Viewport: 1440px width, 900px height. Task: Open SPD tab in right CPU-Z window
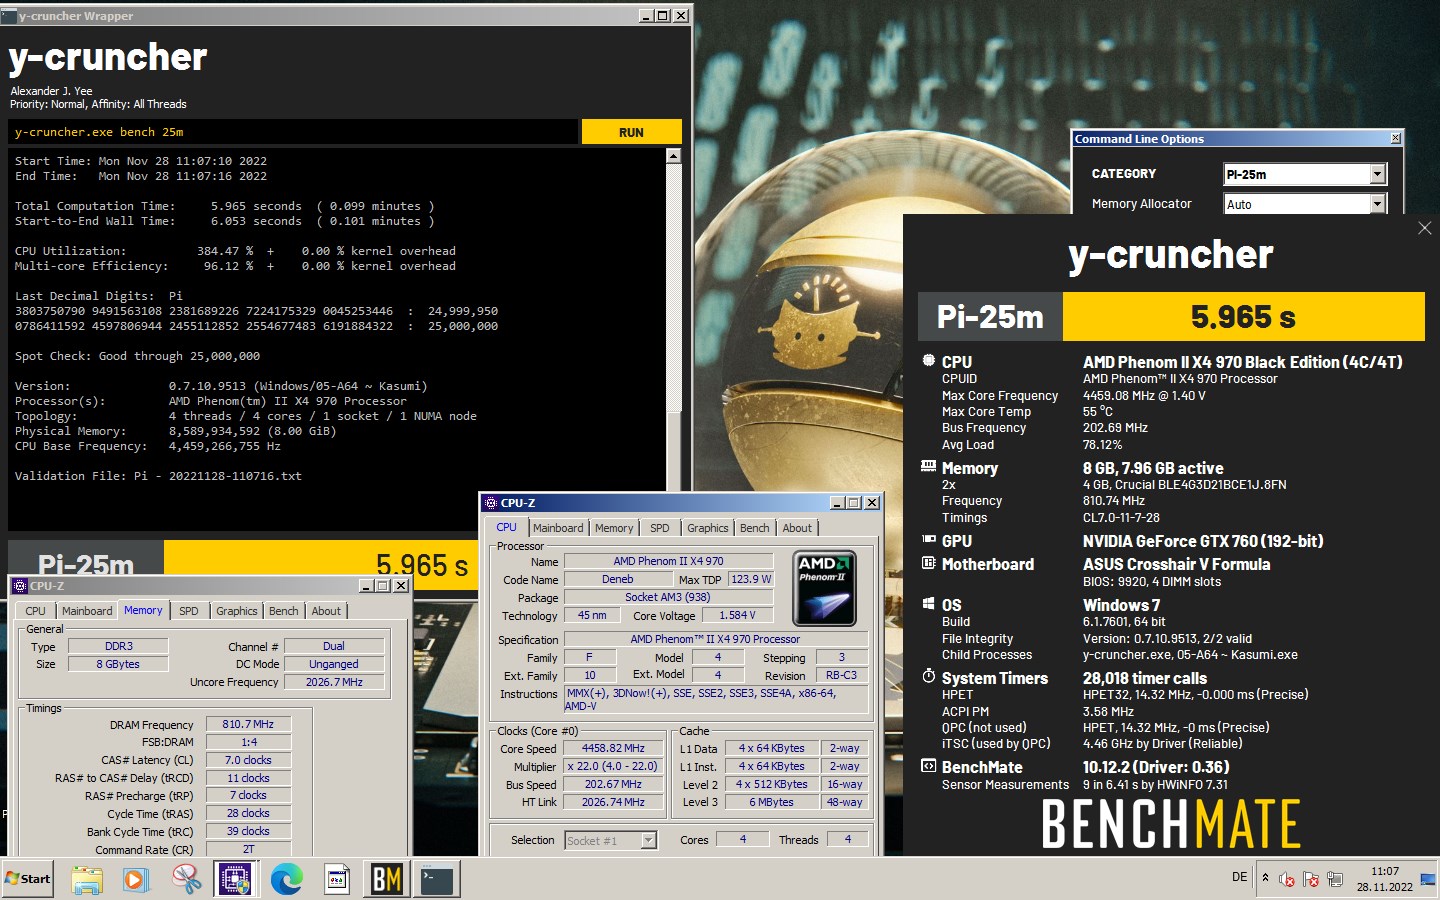click(660, 528)
